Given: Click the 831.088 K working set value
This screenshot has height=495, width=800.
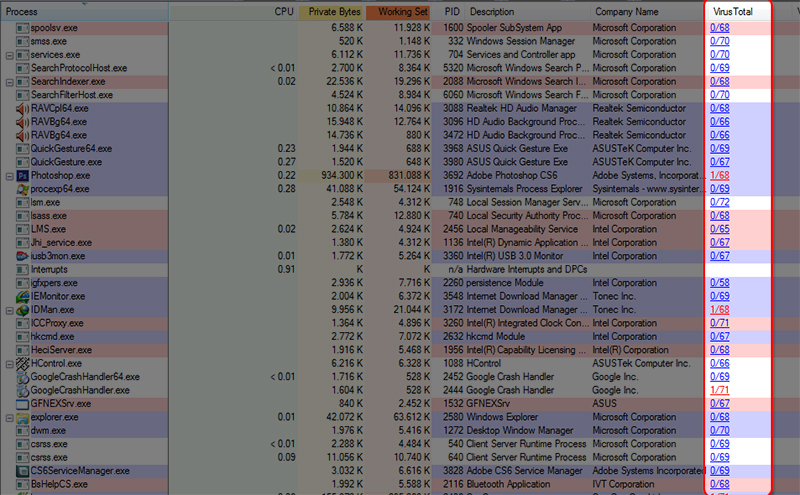Looking at the screenshot, I should click(x=409, y=176).
